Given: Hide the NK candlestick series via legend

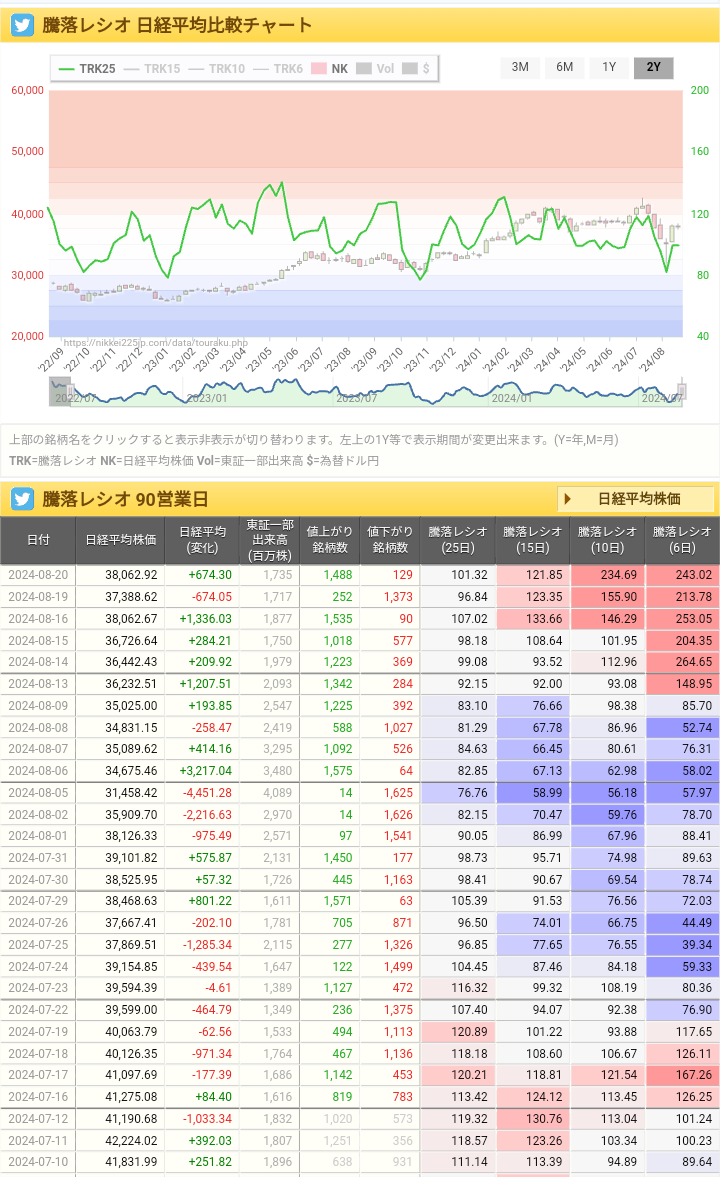Looking at the screenshot, I should pos(330,69).
